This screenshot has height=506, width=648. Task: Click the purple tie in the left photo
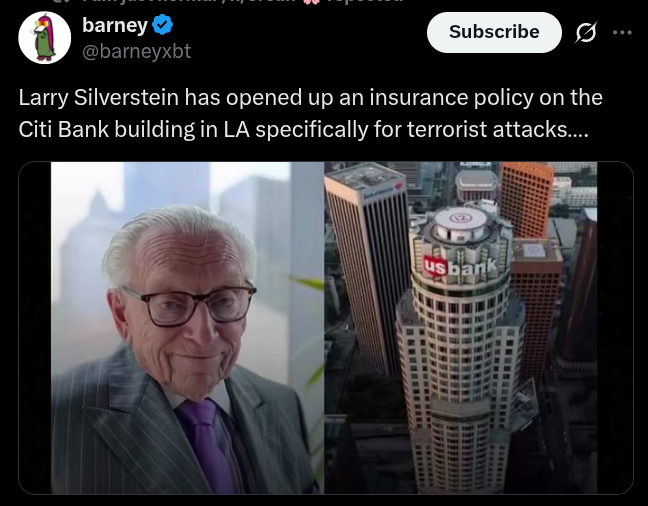pyautogui.click(x=207, y=446)
